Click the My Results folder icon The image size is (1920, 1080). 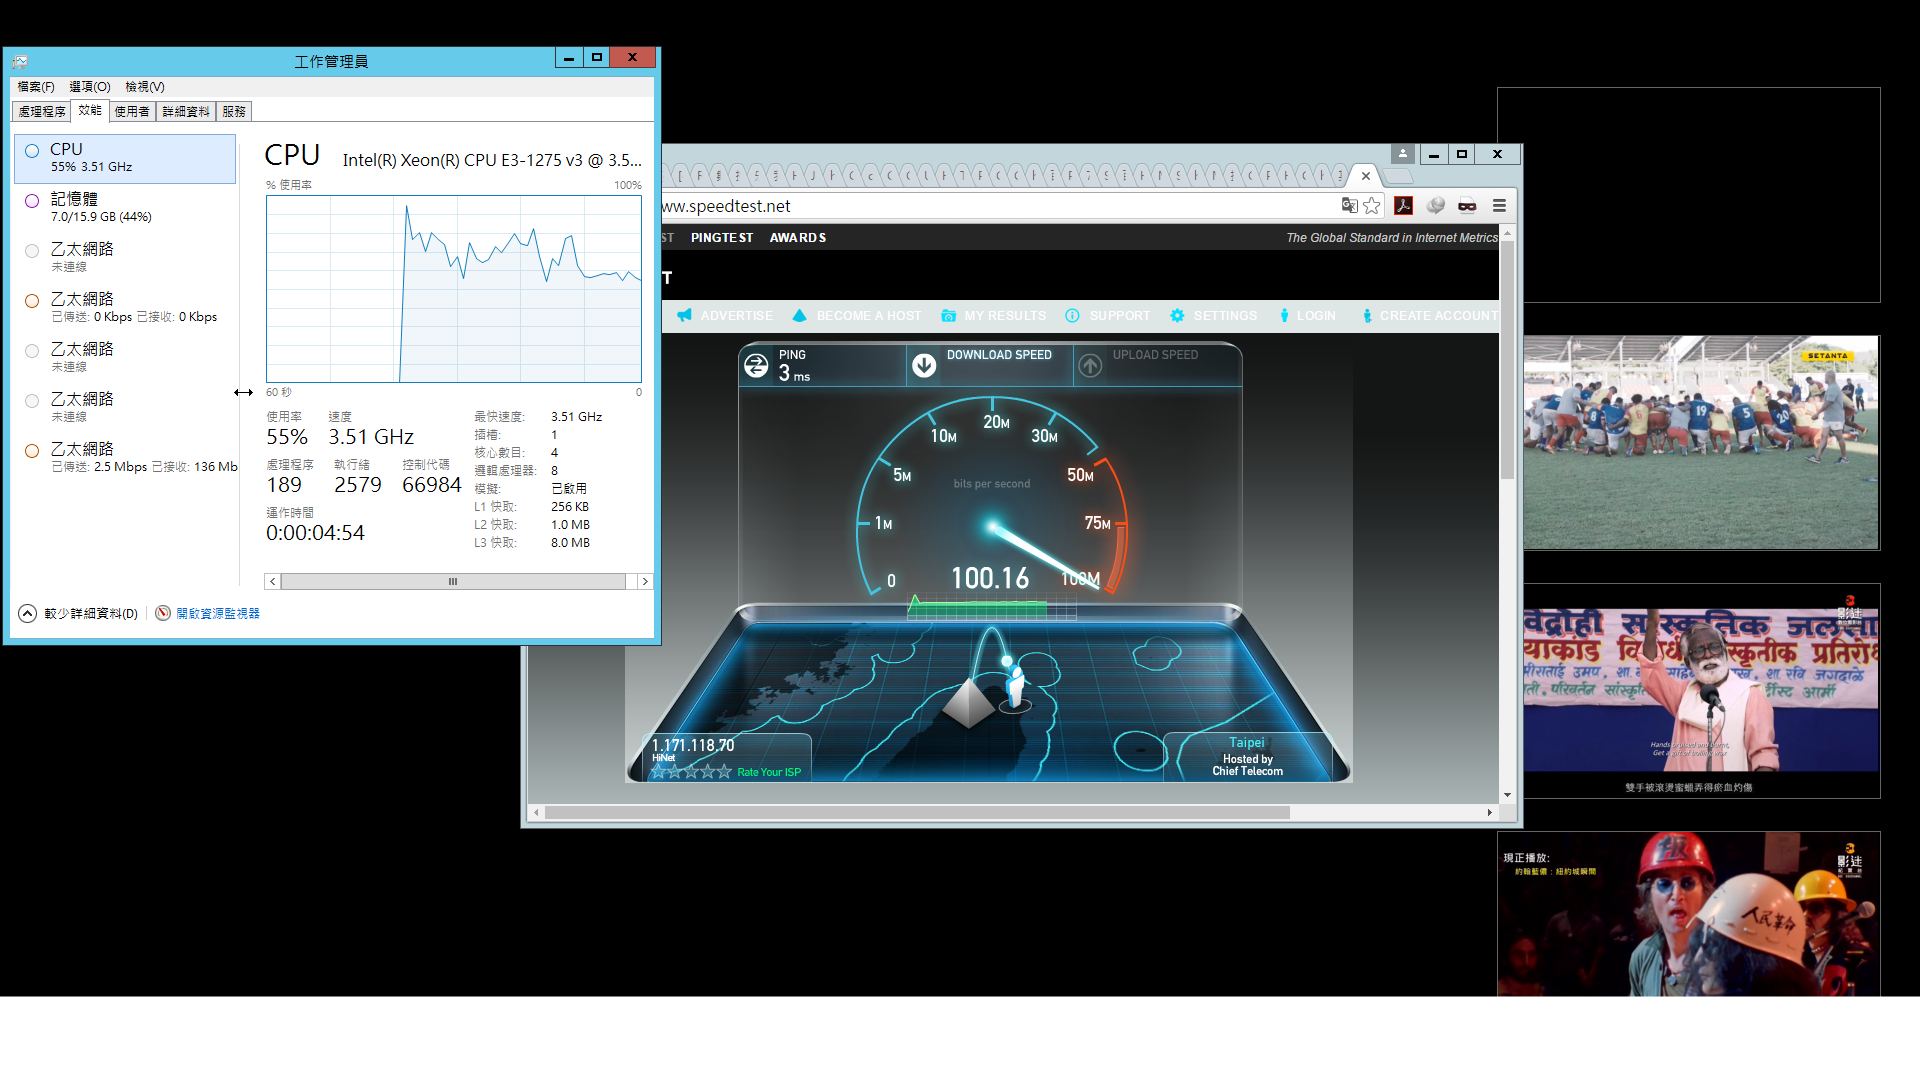point(948,315)
